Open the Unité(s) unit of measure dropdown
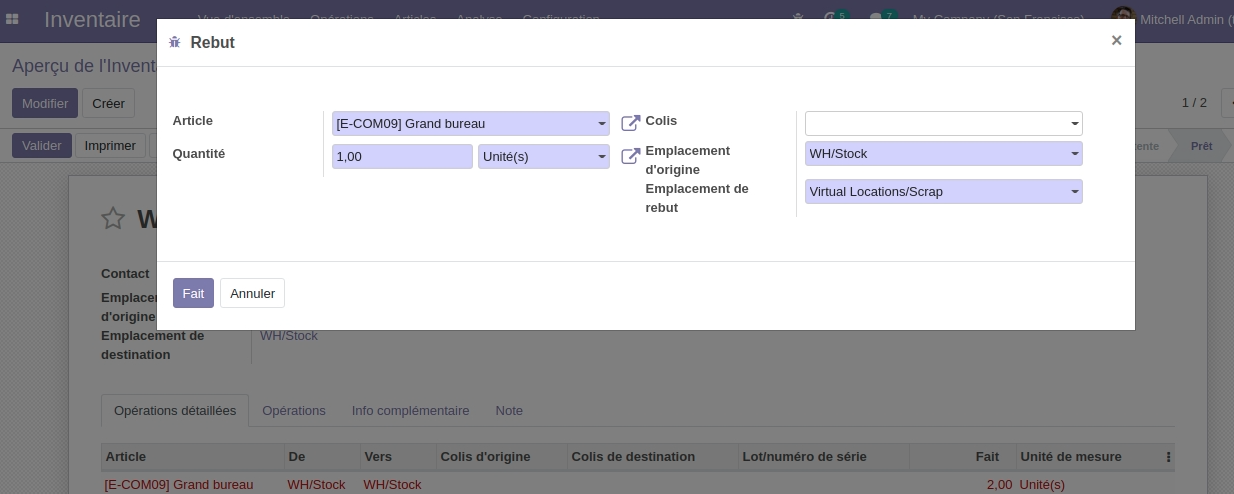 (601, 157)
